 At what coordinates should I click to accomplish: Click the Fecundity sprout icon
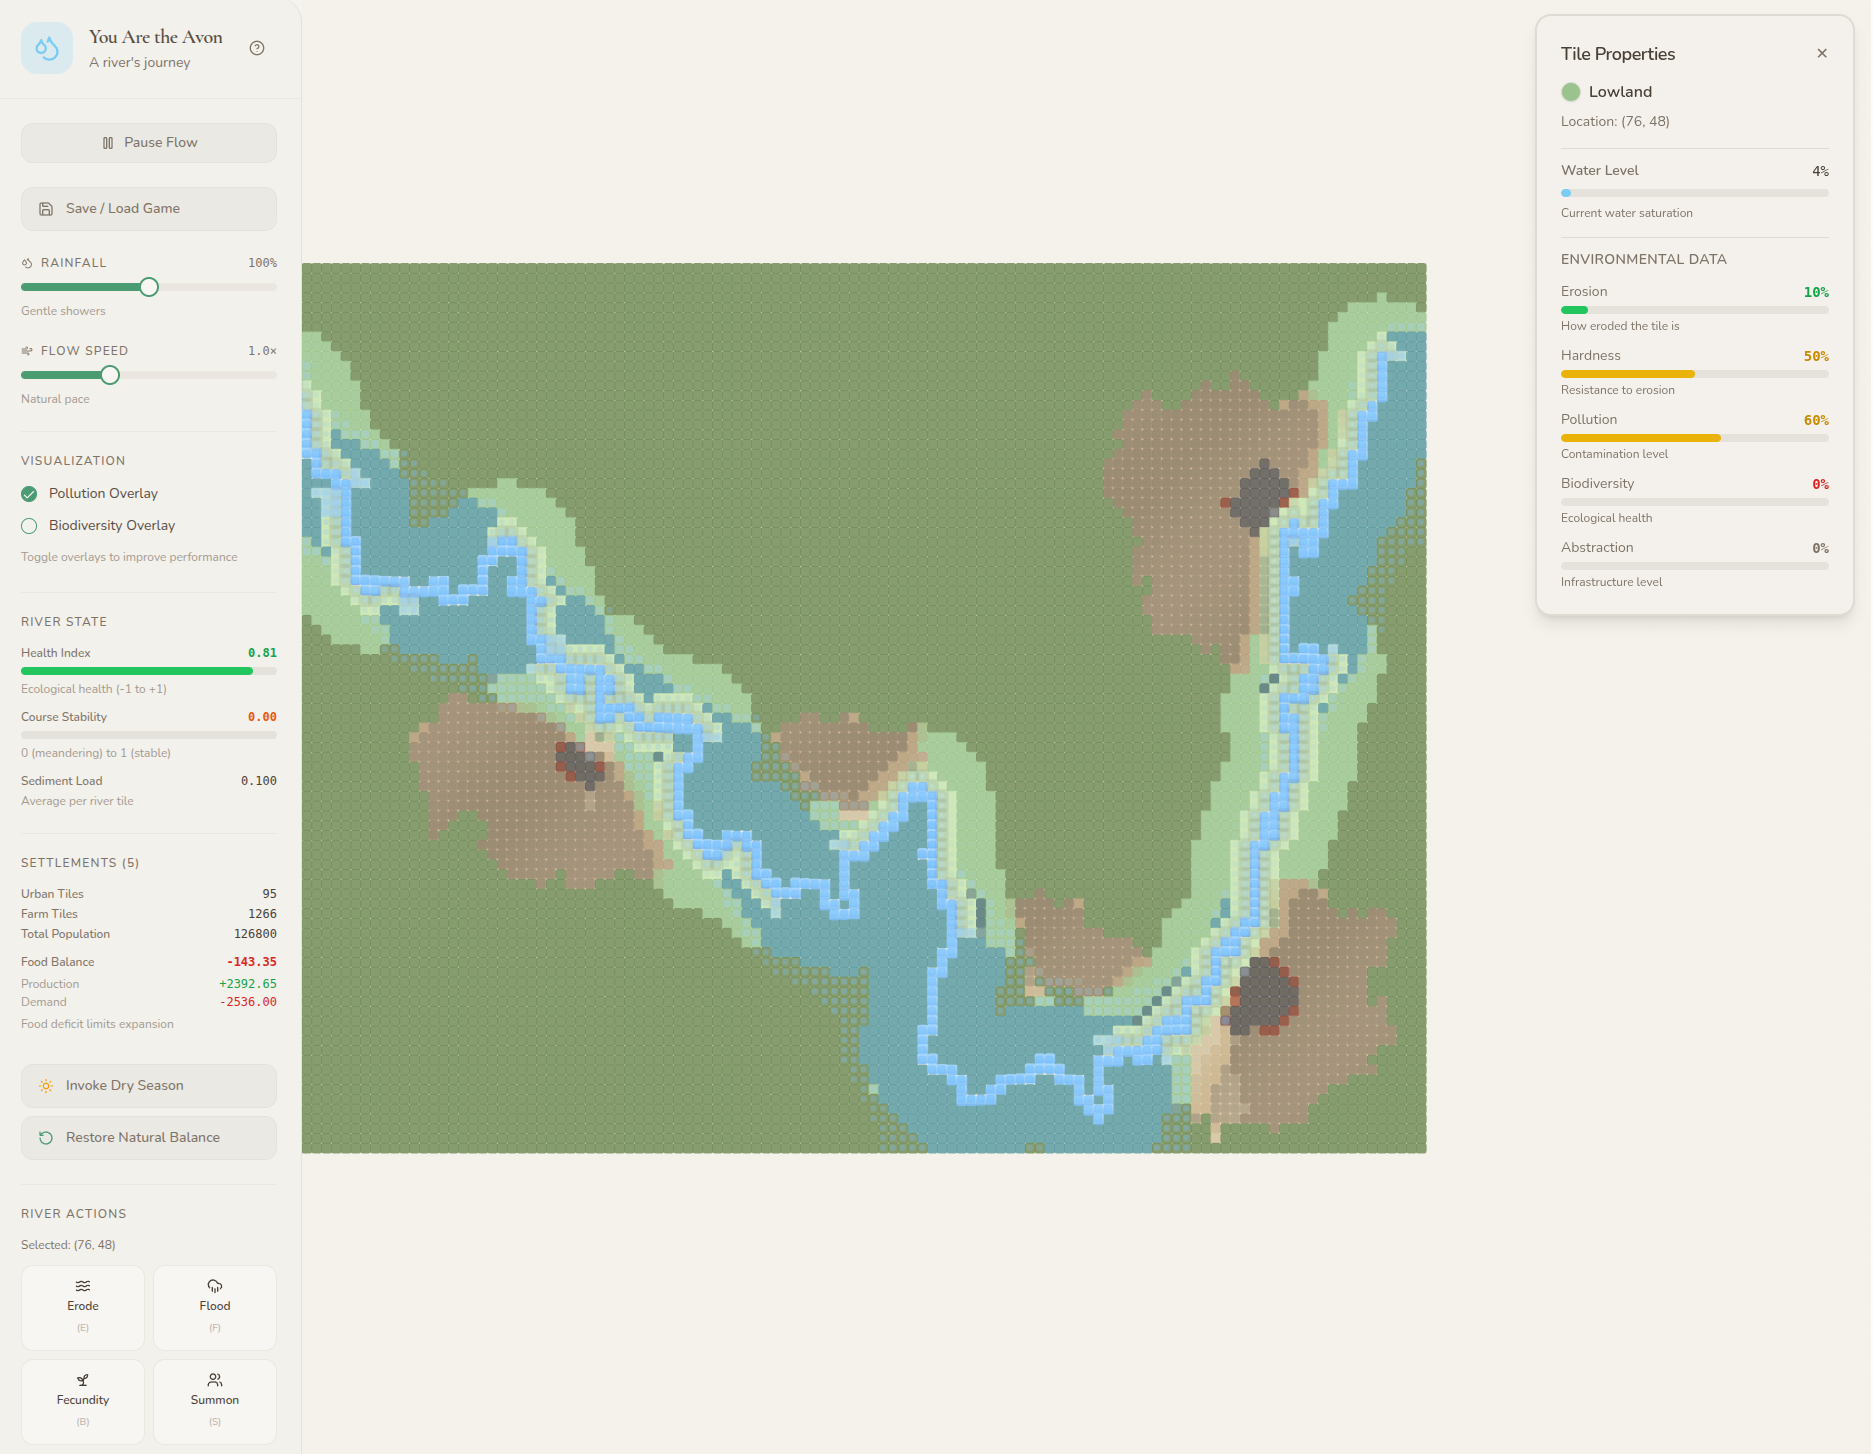click(x=83, y=1380)
